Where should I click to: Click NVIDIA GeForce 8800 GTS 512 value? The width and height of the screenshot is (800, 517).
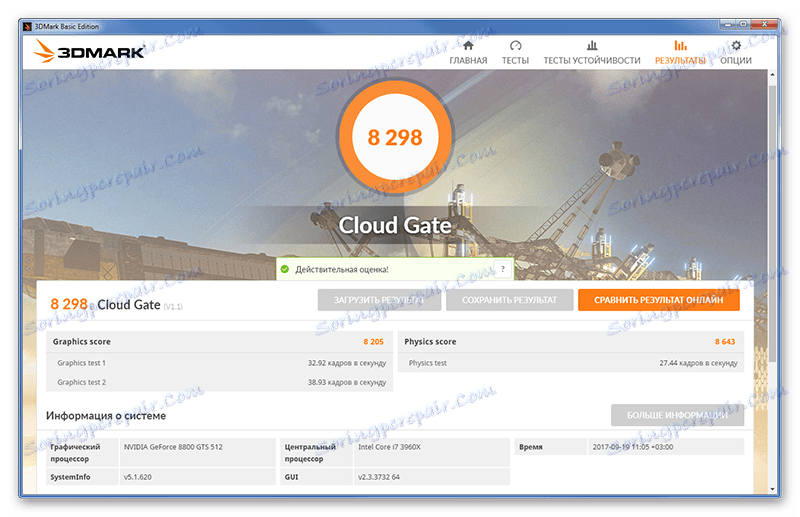click(x=173, y=447)
